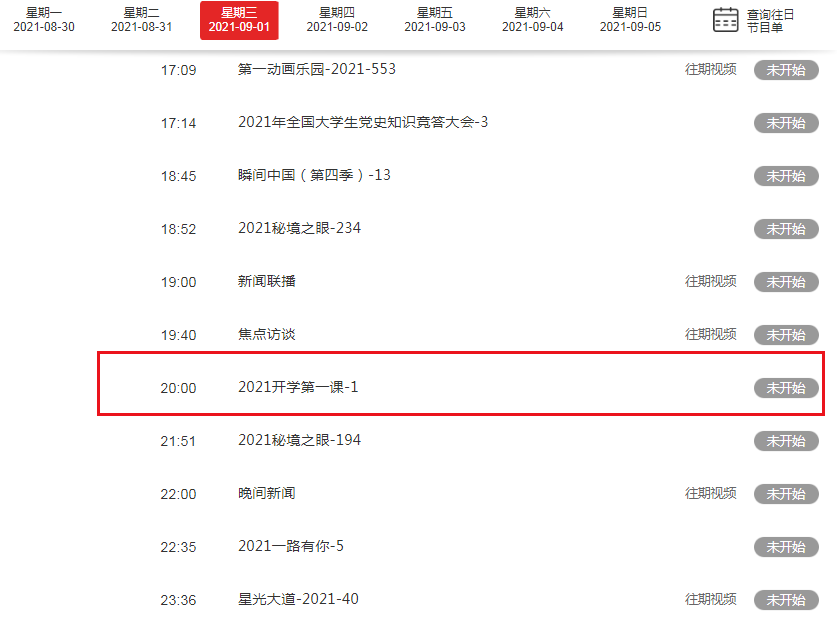Click 未开始 button for 2021开学第一课-1
This screenshot has width=837, height=632.
786,388
